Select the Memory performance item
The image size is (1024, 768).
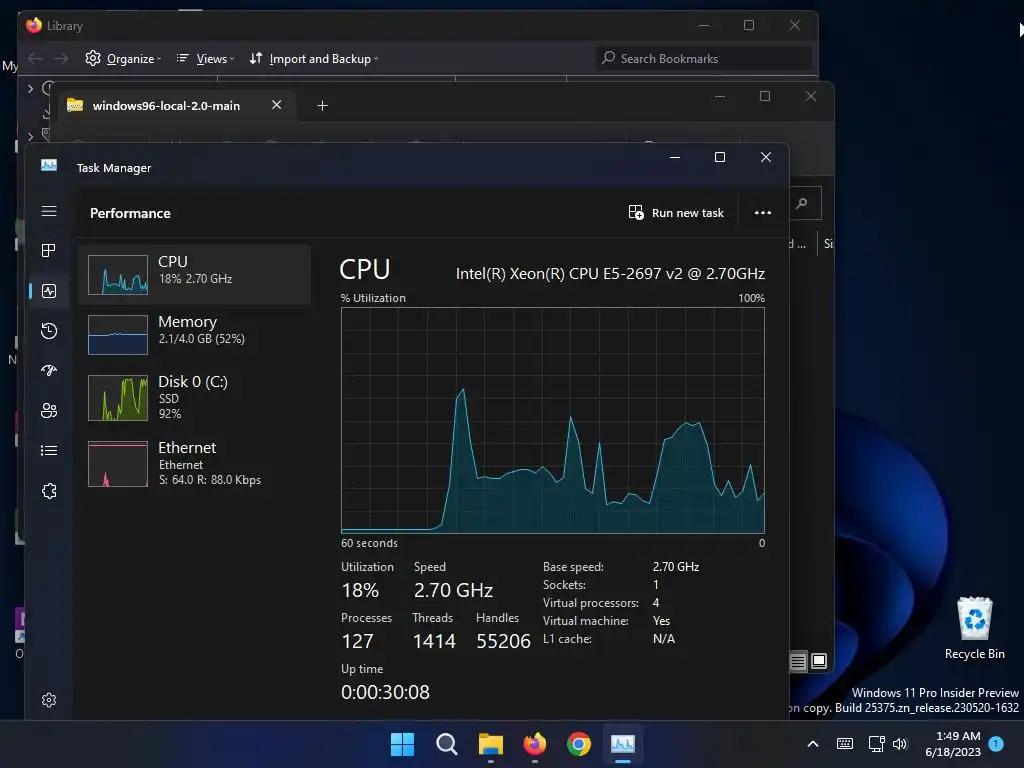(x=194, y=334)
